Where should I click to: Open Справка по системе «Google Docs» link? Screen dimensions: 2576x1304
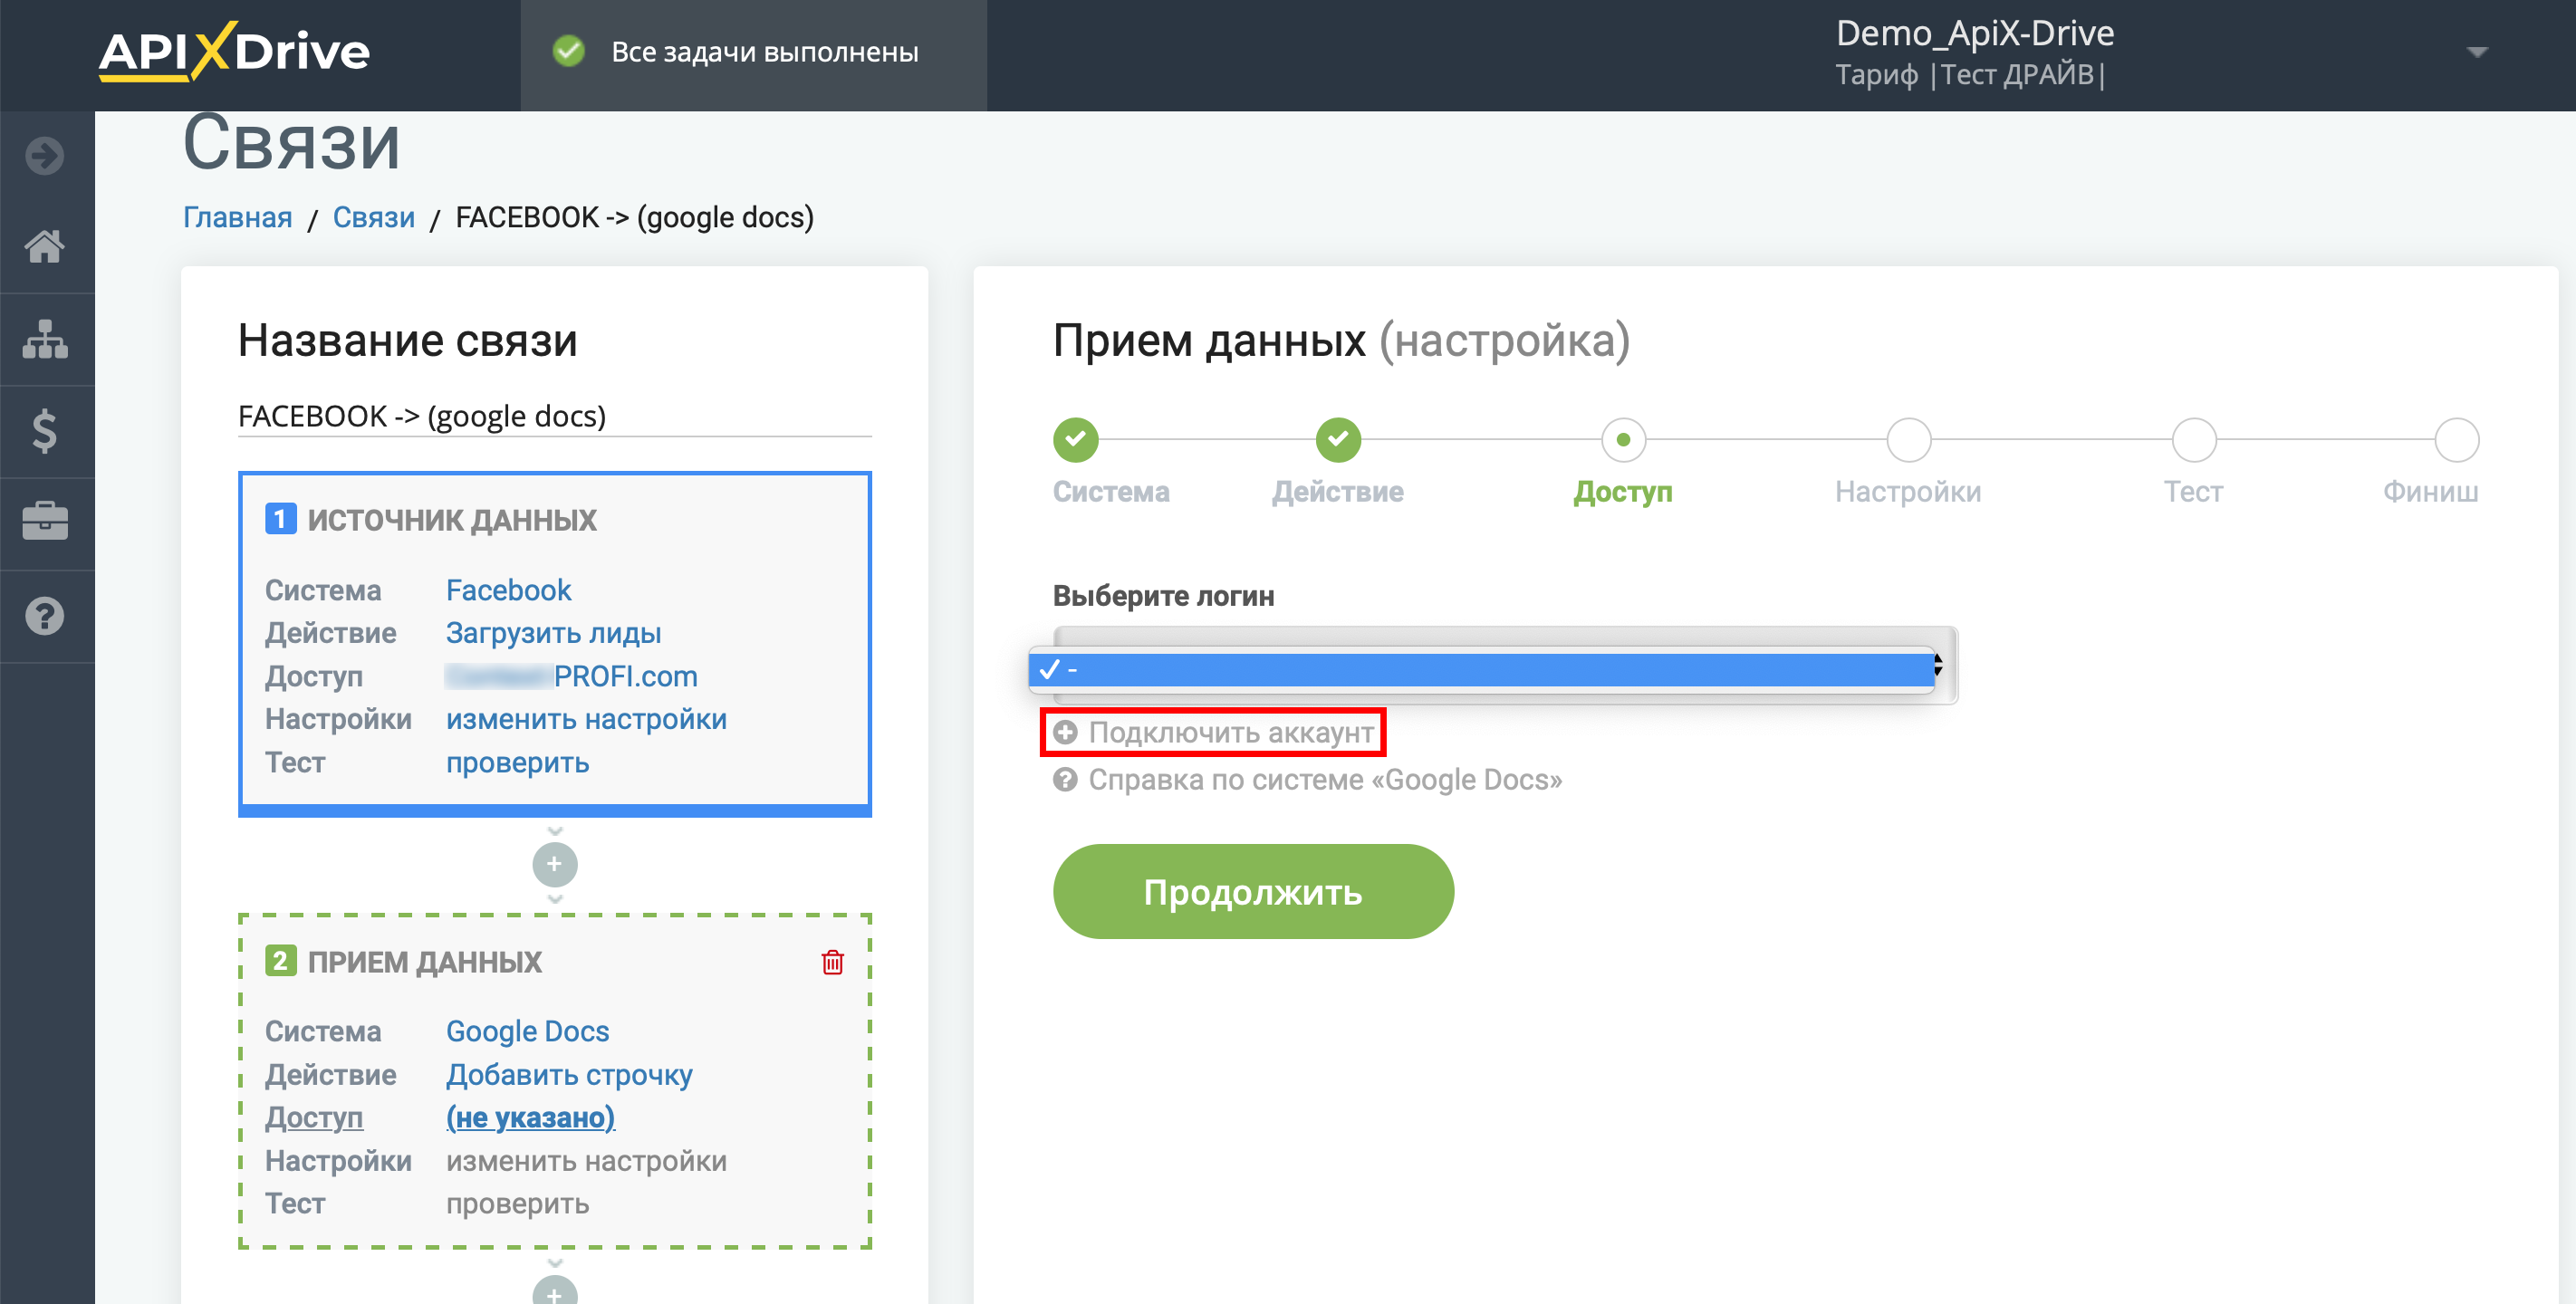point(1325,779)
